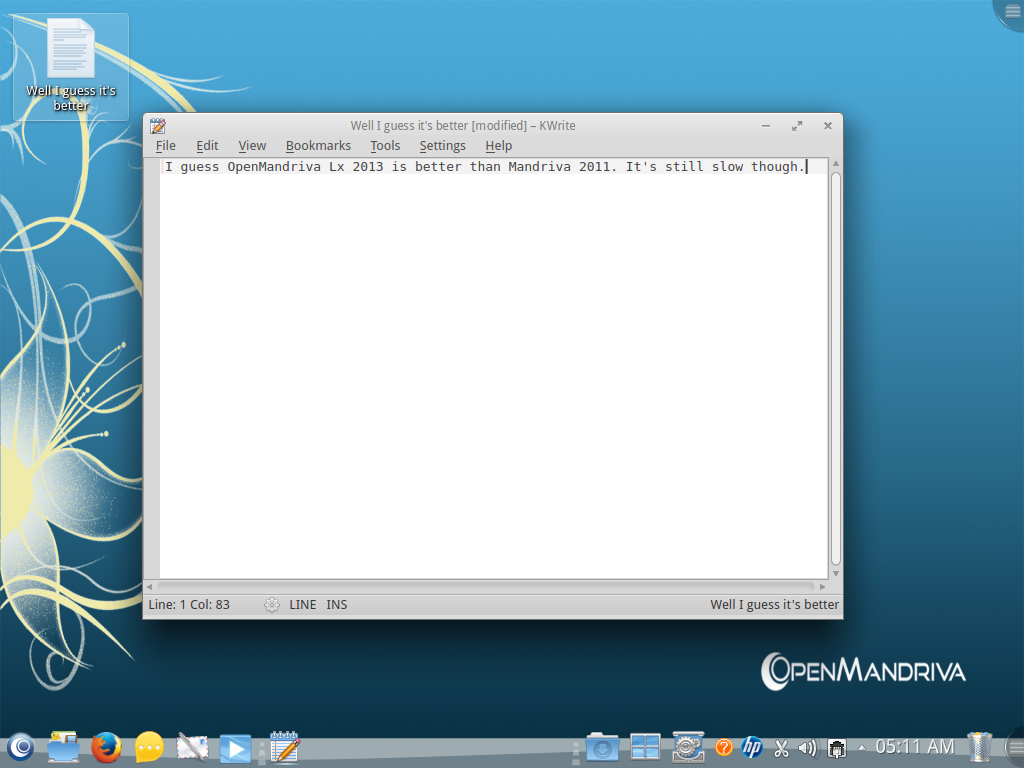Click the 05:11 AM clock
Screen dimensions: 1024x768
[914, 746]
